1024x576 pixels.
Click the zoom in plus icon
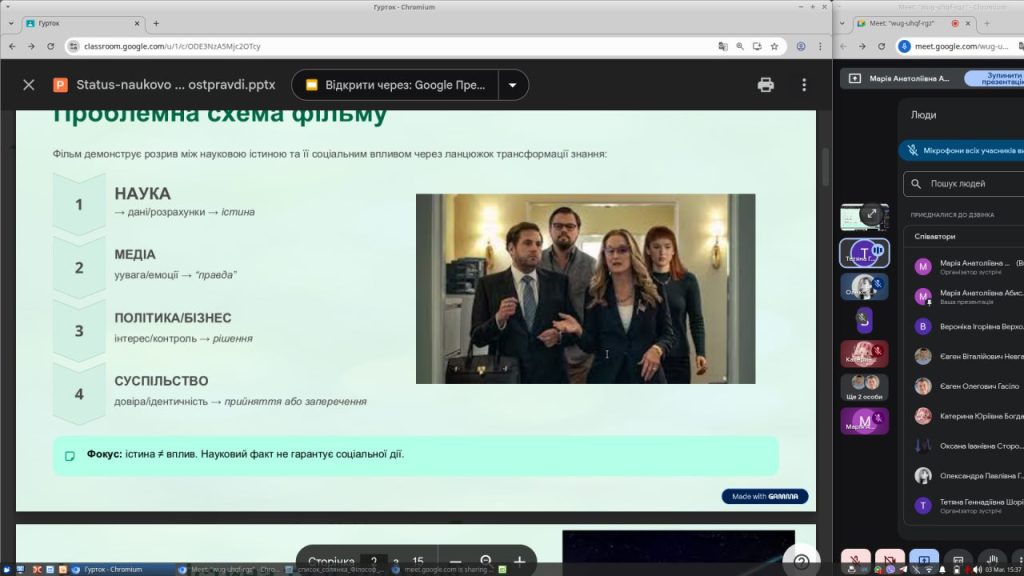click(x=519, y=562)
